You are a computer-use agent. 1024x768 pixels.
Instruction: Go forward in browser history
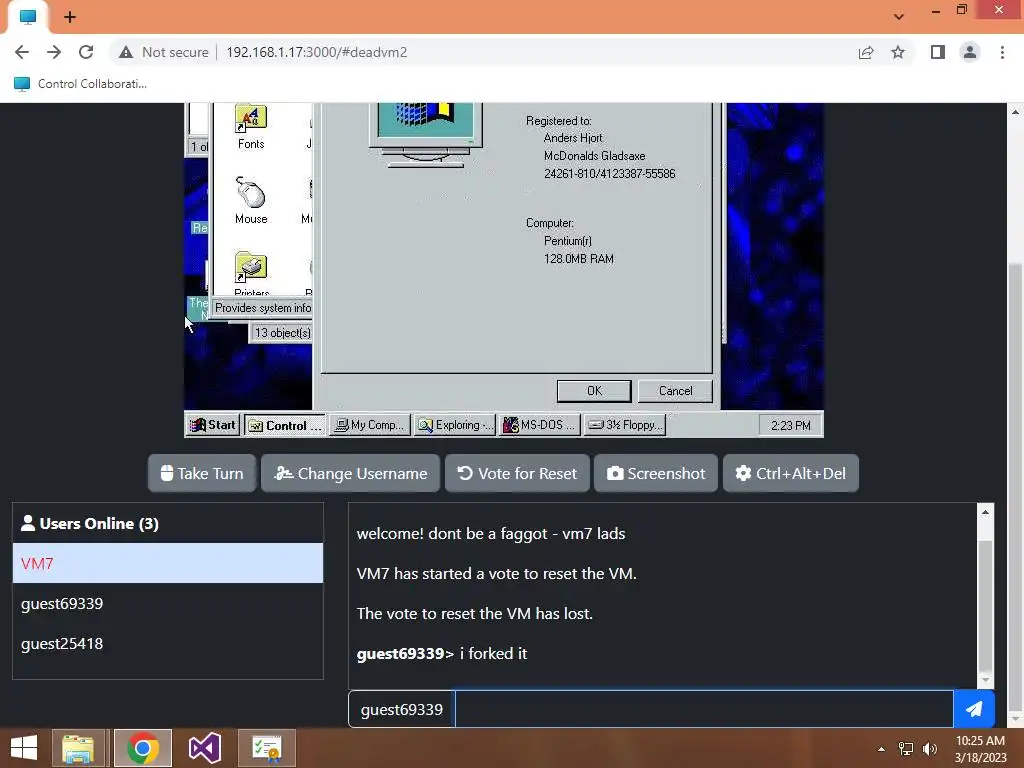pos(54,52)
